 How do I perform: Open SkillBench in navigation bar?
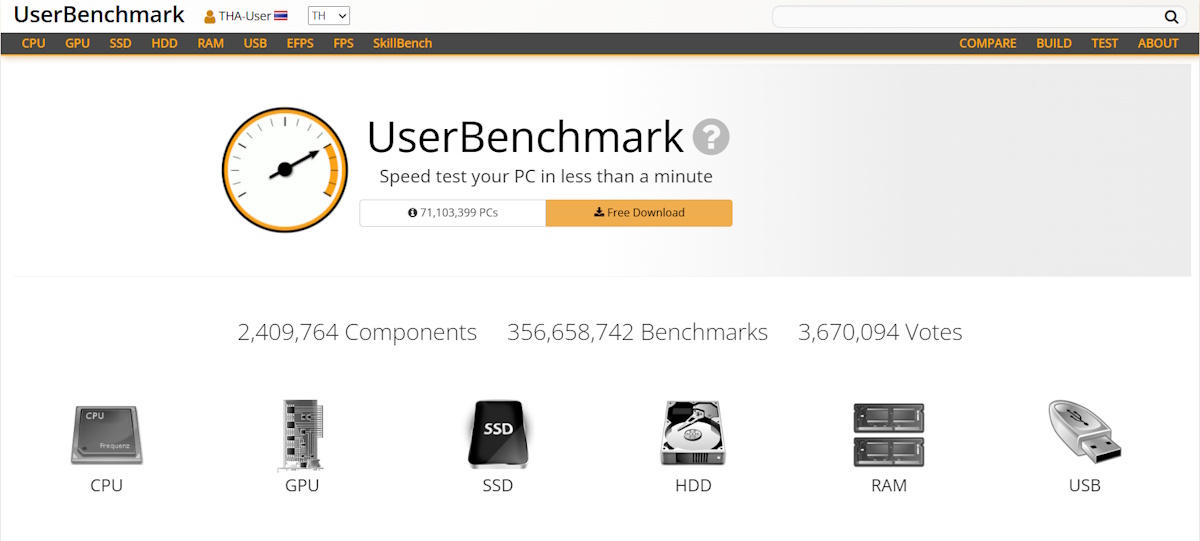[x=402, y=43]
